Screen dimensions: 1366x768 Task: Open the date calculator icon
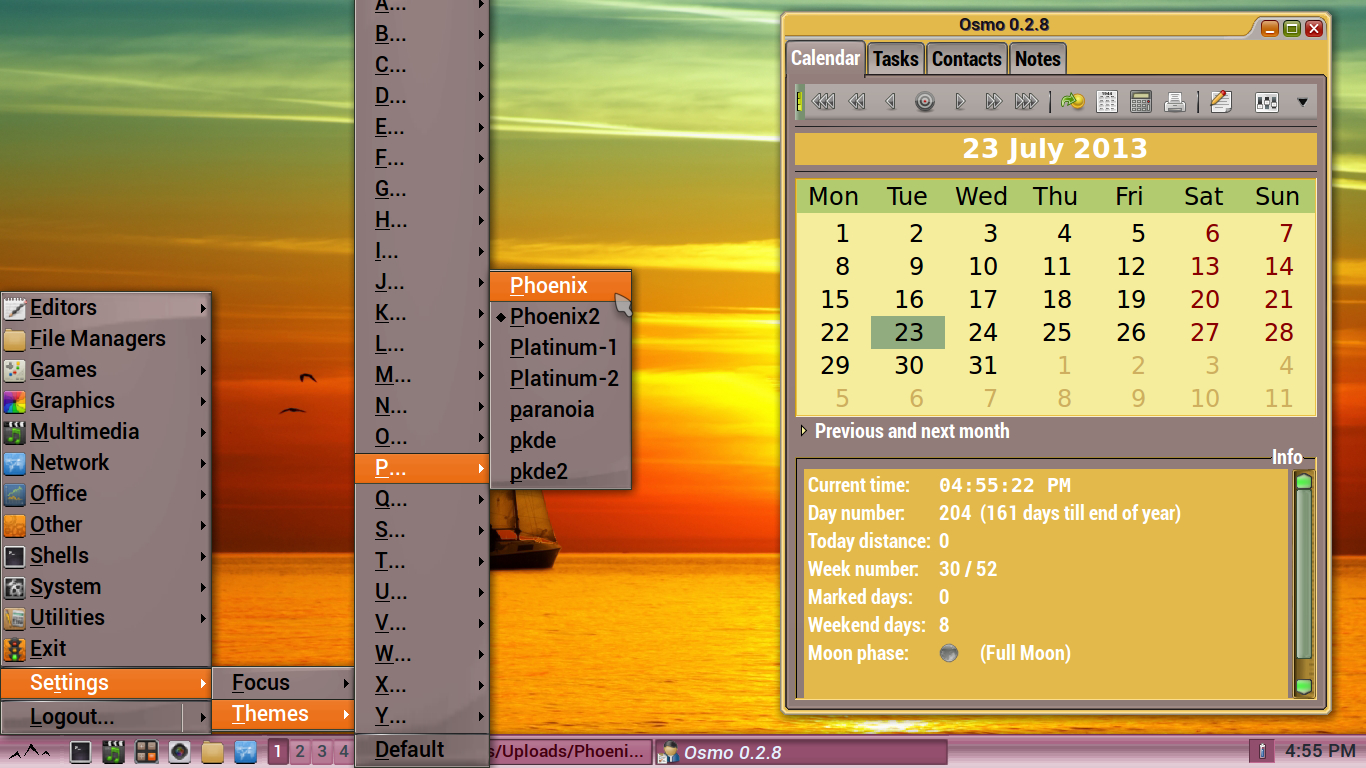pyautogui.click(x=1141, y=101)
